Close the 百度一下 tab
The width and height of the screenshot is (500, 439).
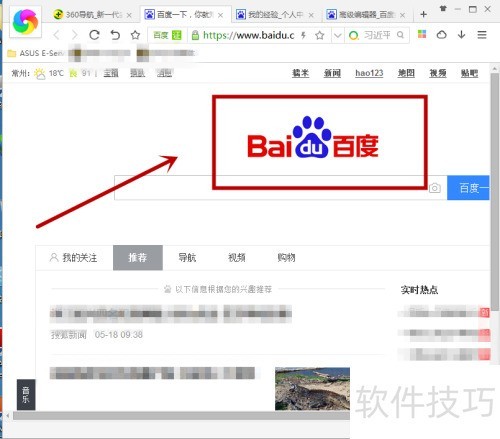(220, 15)
